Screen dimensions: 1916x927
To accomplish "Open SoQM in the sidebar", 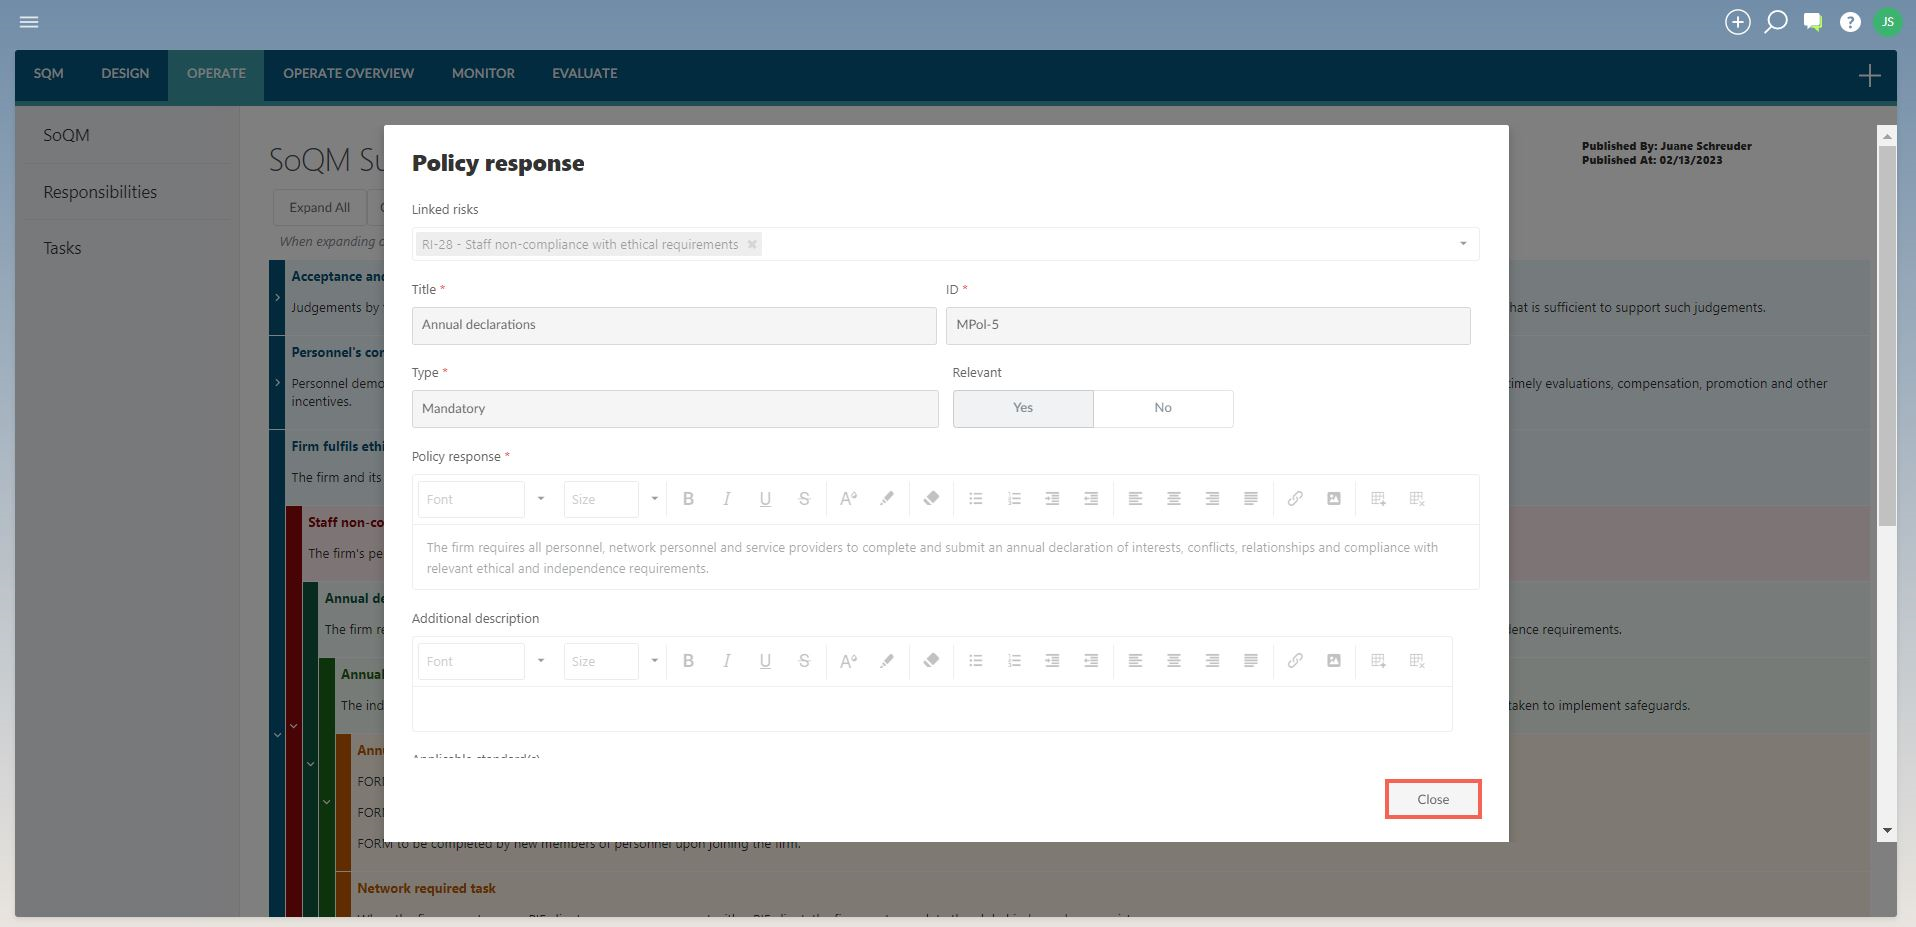I will tap(66, 135).
